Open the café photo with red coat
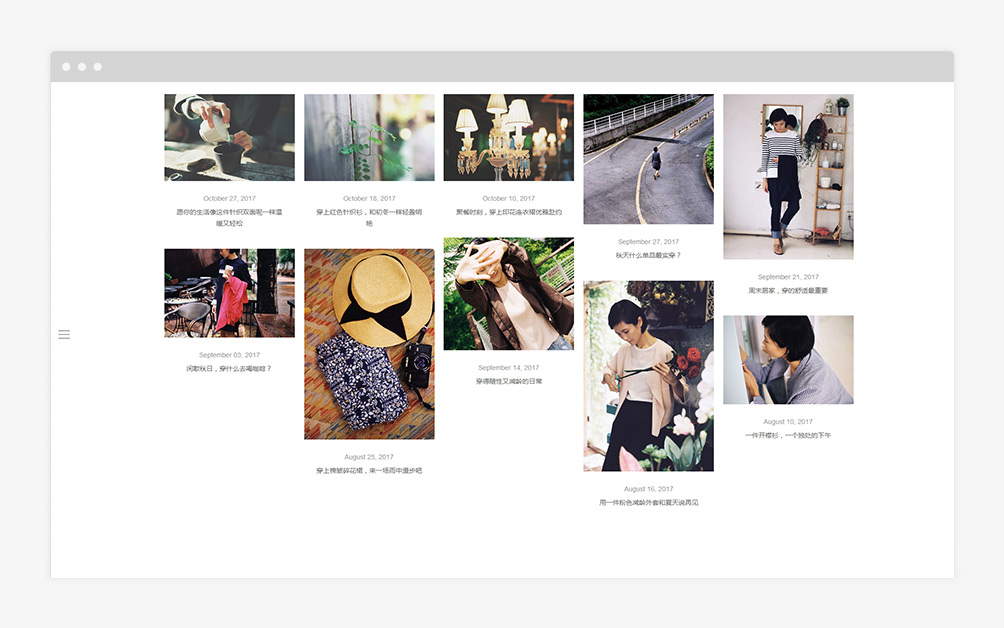The height and width of the screenshot is (628, 1004). [x=229, y=293]
